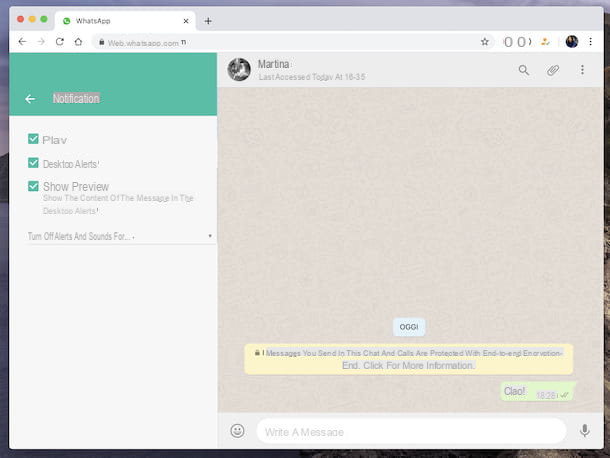Uncheck the Play sounds checkbox
610x458 pixels.
tap(33, 139)
